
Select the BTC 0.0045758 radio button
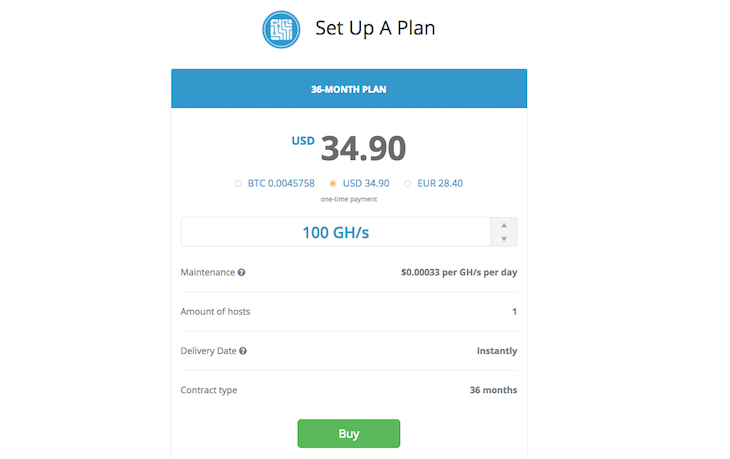[x=238, y=183]
